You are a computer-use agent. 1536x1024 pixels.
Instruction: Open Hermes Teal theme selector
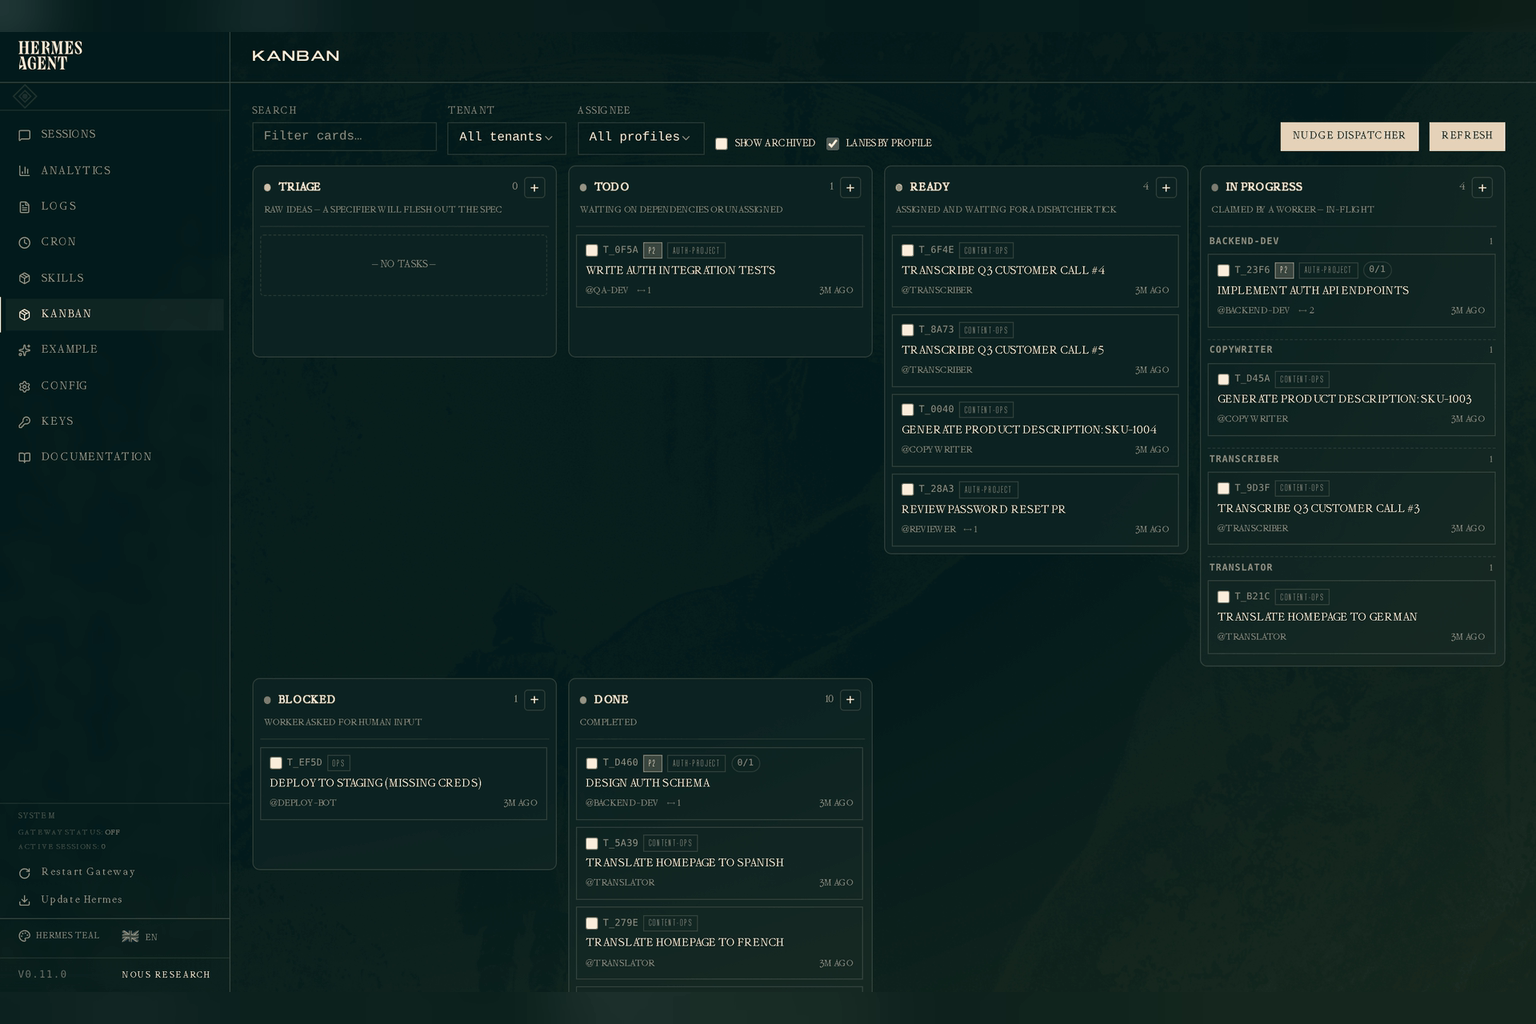point(59,936)
